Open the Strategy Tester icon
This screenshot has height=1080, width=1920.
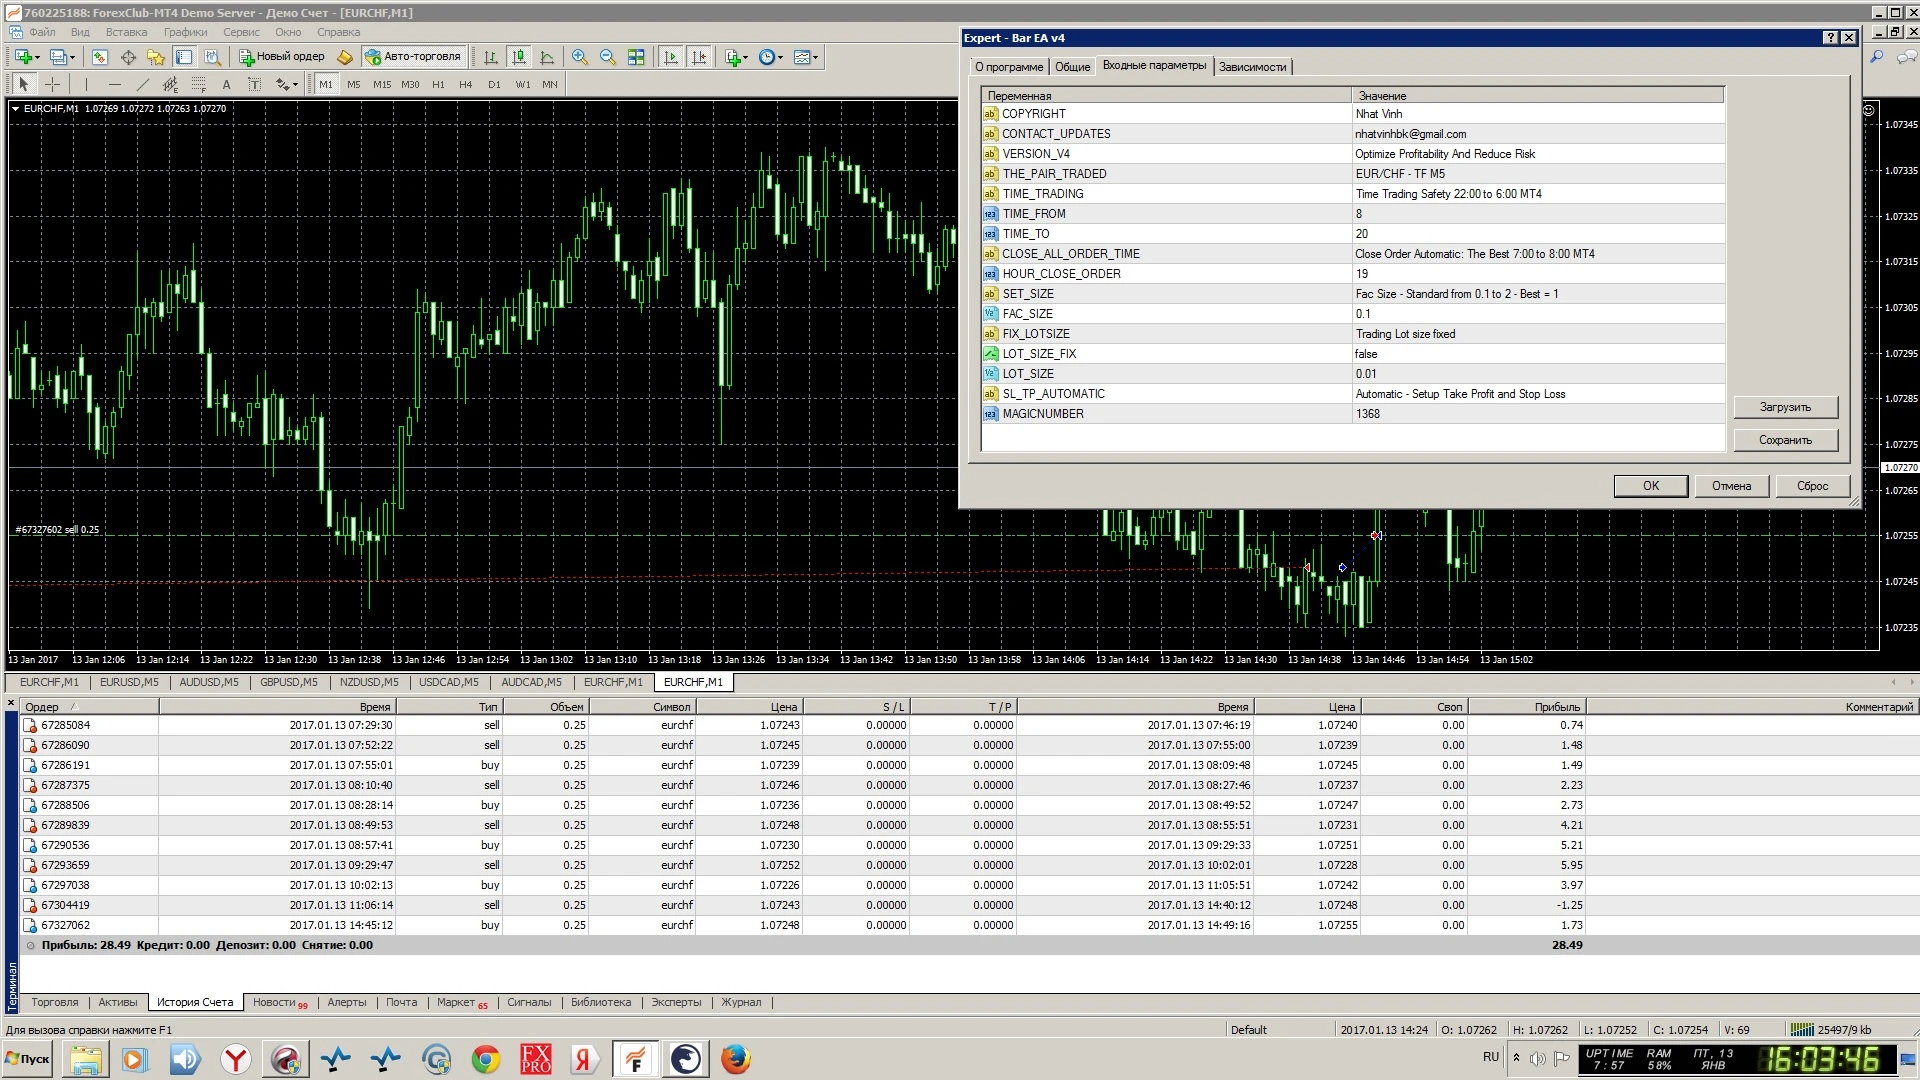pos(212,57)
